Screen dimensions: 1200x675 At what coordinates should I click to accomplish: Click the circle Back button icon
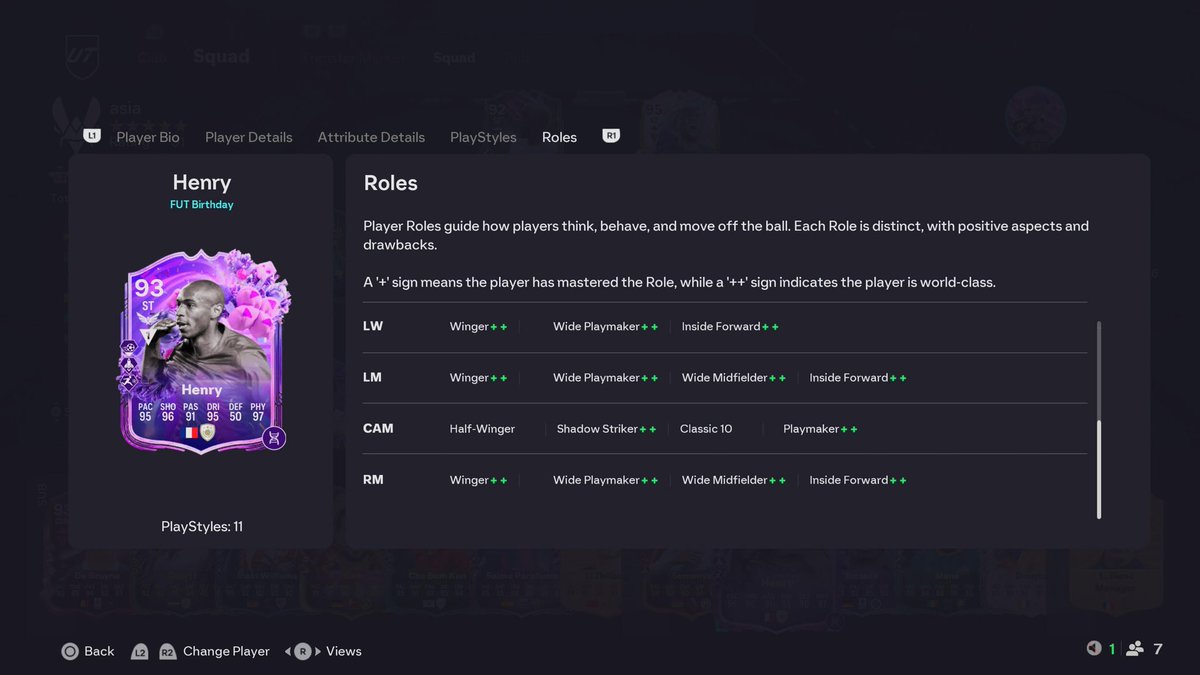pos(70,651)
